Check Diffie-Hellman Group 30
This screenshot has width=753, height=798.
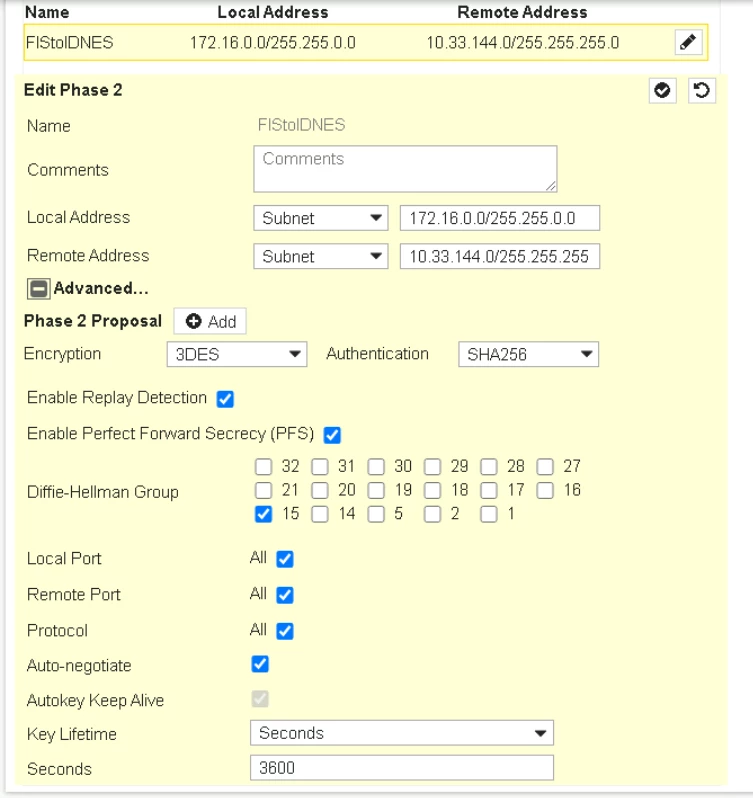click(376, 466)
